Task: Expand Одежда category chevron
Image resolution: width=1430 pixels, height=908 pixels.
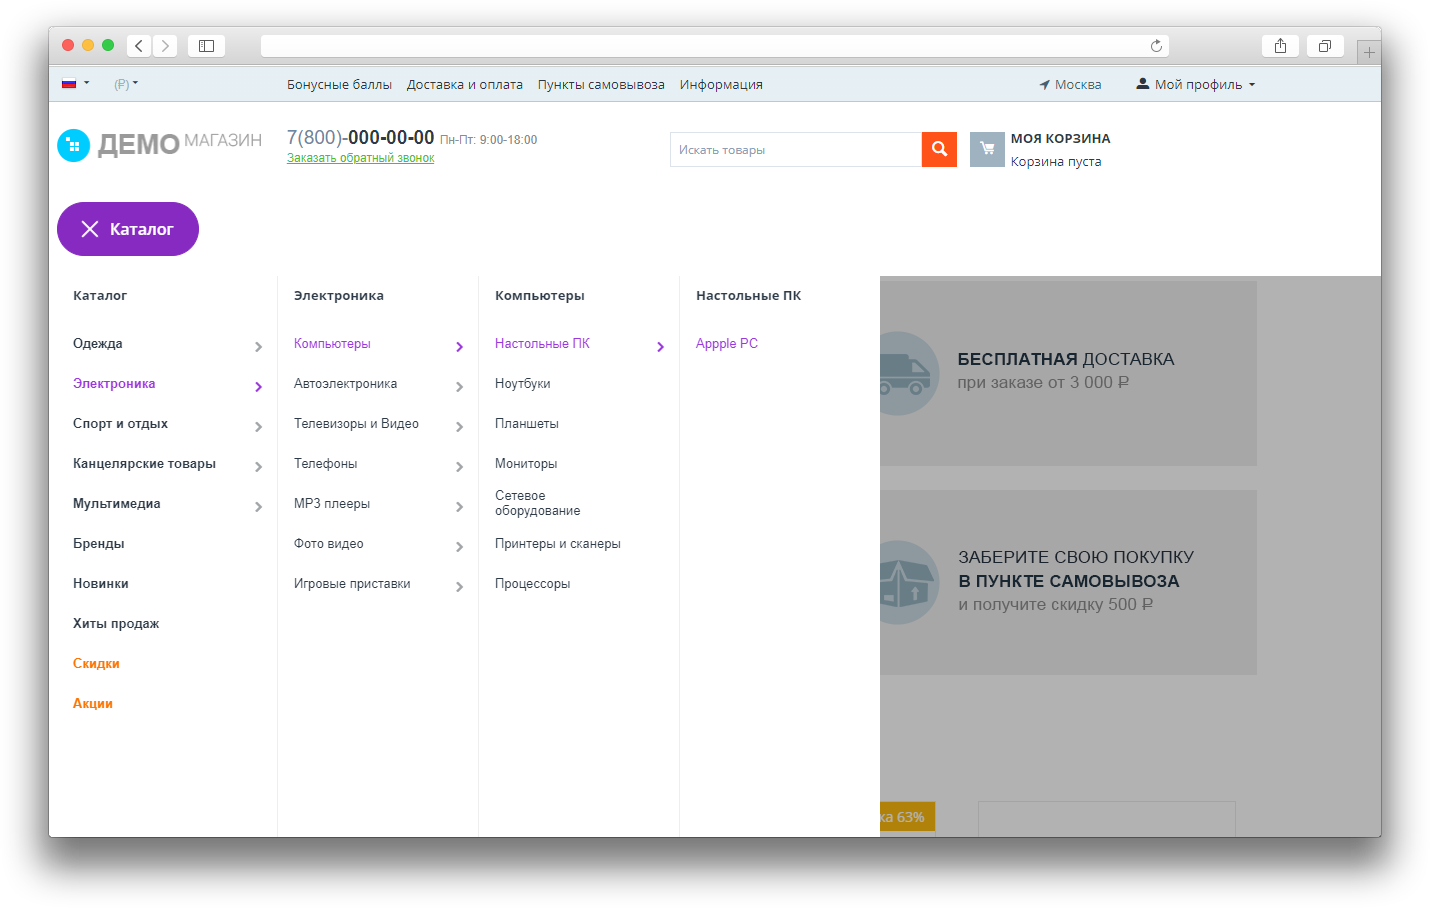Action: pos(258,347)
